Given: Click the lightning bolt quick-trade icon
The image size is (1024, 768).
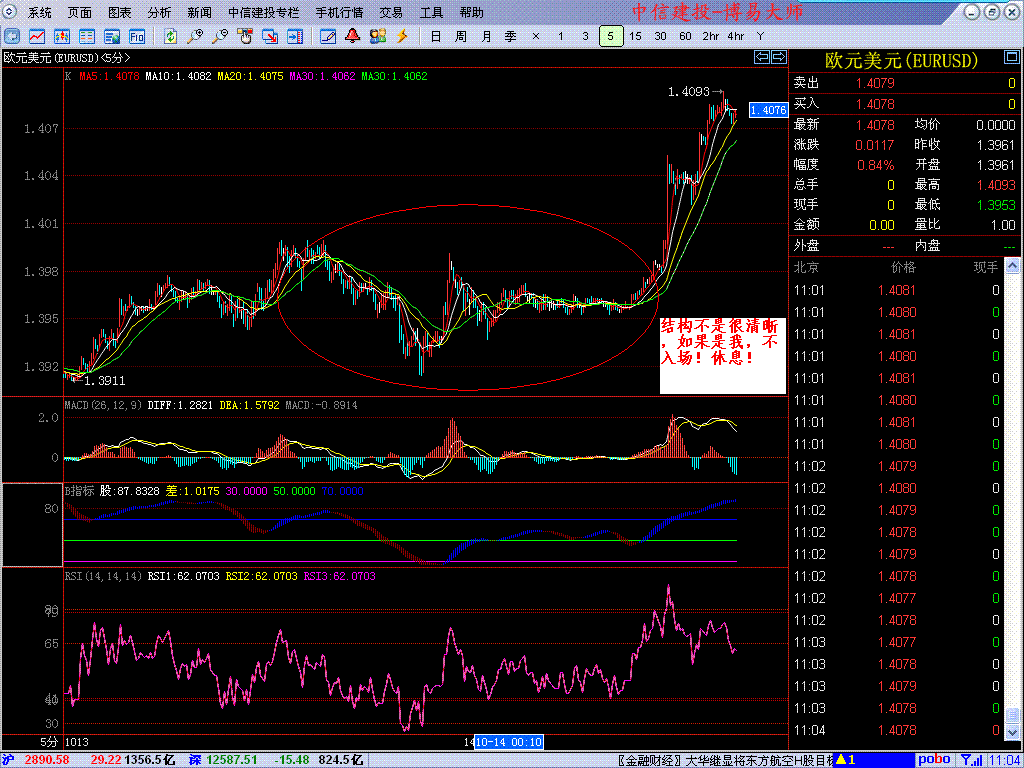Looking at the screenshot, I should [x=402, y=36].
